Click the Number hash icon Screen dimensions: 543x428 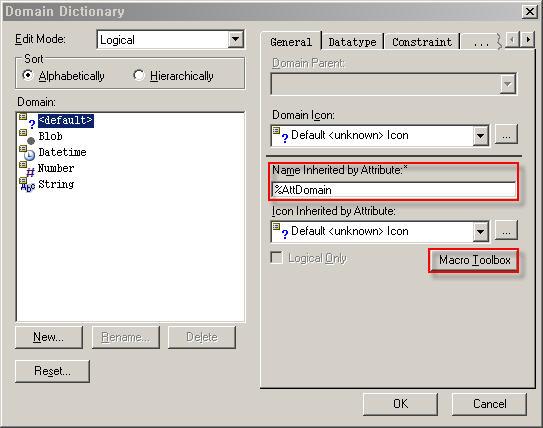[27, 169]
